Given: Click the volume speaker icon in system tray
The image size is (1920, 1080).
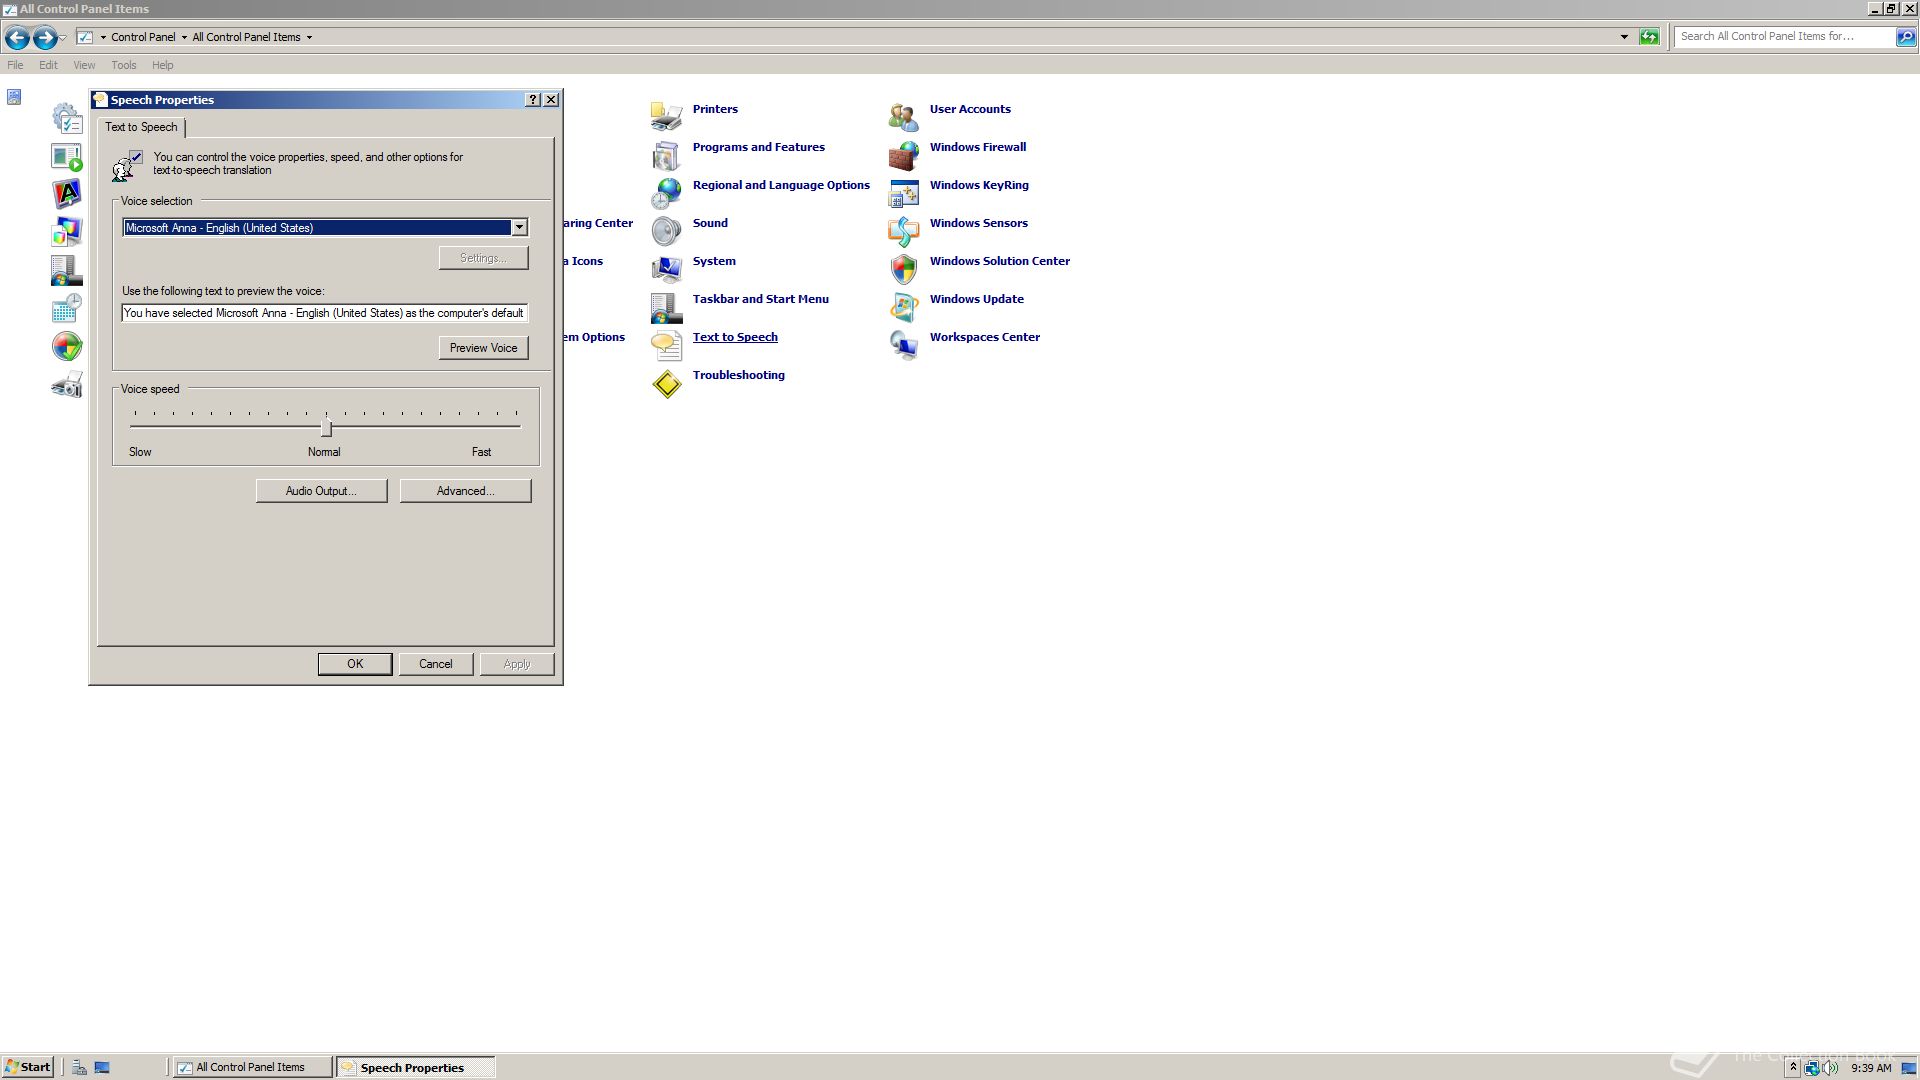Looking at the screenshot, I should click(1830, 1068).
